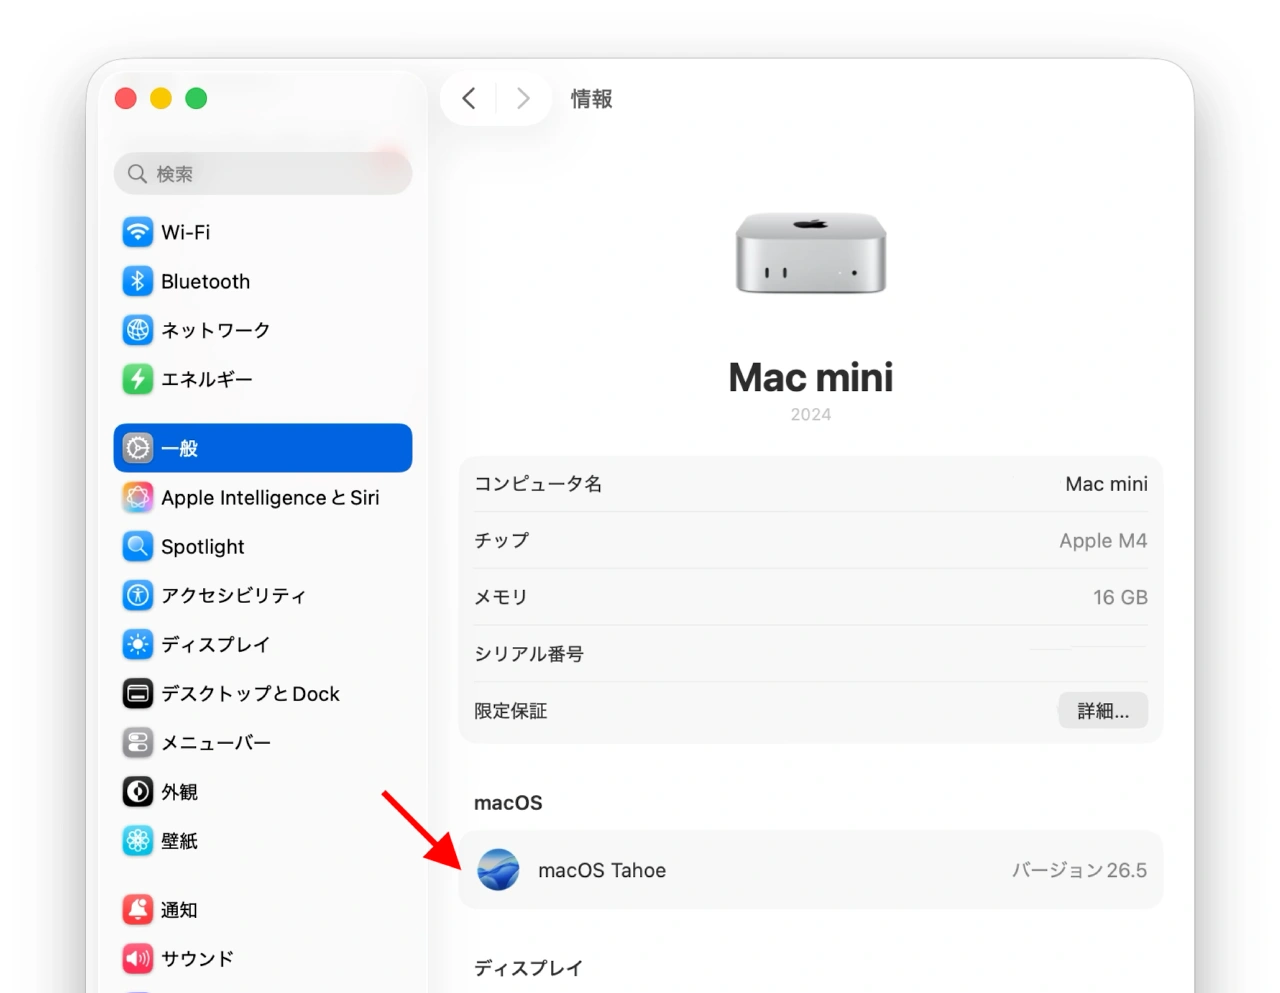
Task: Click the ディスプレイ section heading on right
Action: pos(528,968)
